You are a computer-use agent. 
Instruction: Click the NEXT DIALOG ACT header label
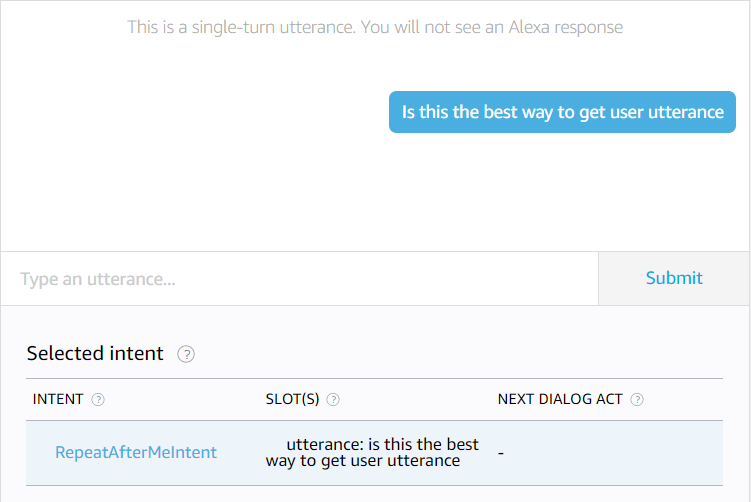[x=560, y=399]
